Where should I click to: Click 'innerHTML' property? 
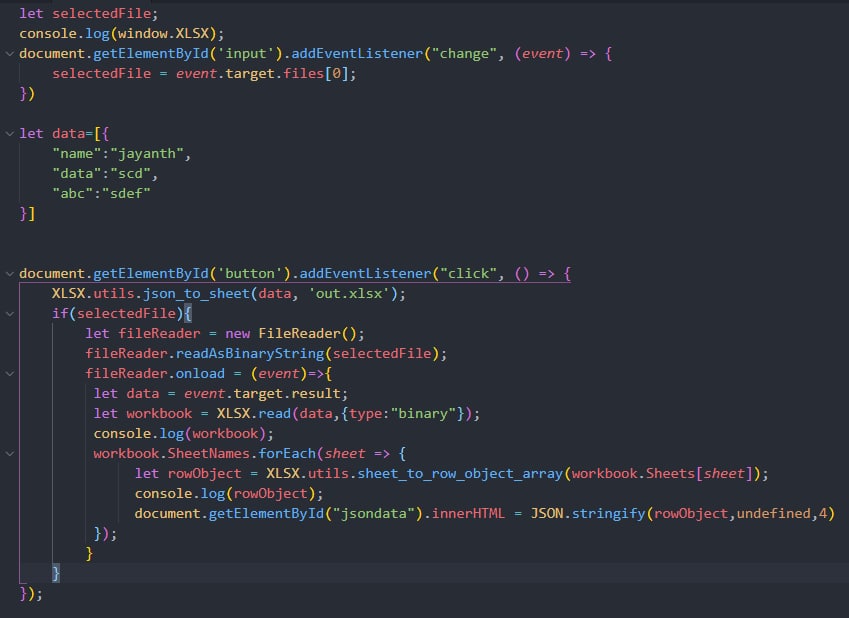point(468,513)
